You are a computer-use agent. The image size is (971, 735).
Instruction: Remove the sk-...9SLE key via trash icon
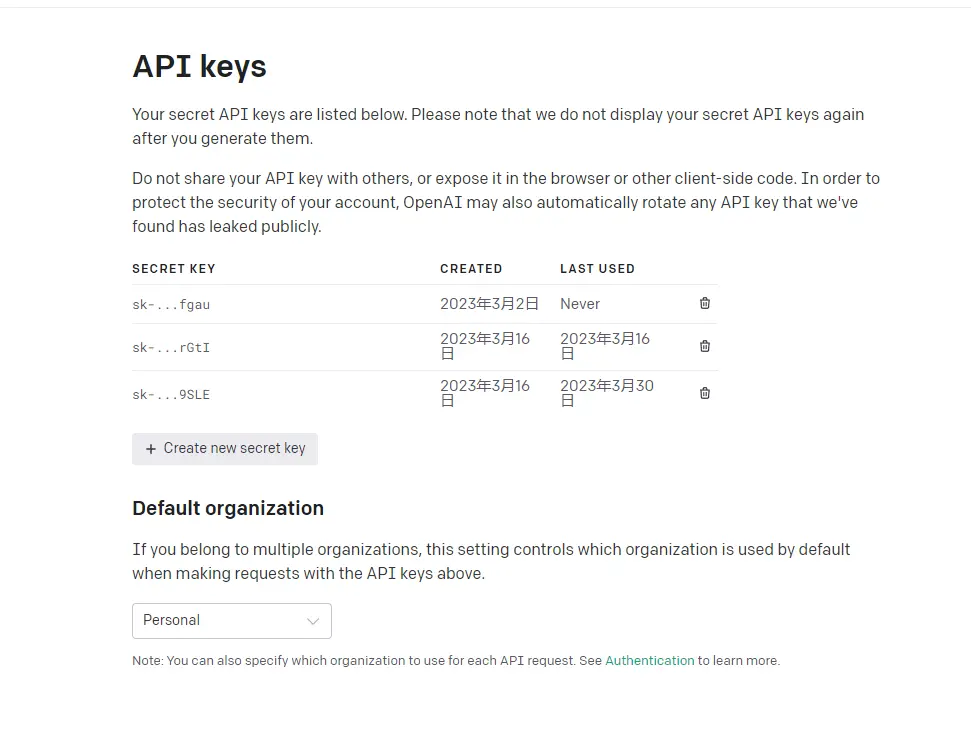[705, 393]
